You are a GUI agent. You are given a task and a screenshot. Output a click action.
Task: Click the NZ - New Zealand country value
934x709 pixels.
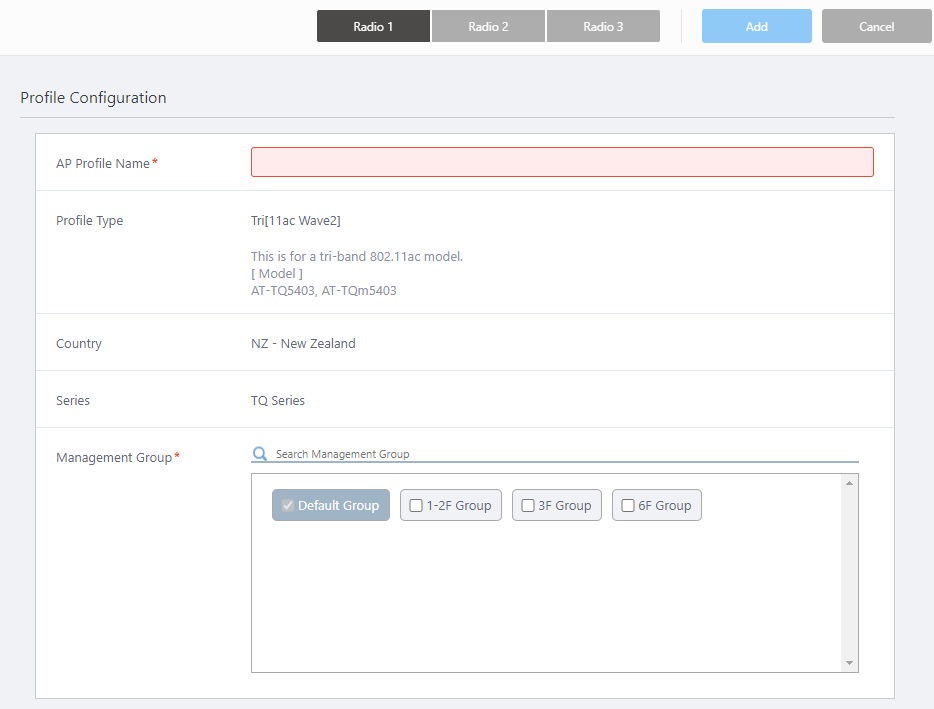click(303, 343)
